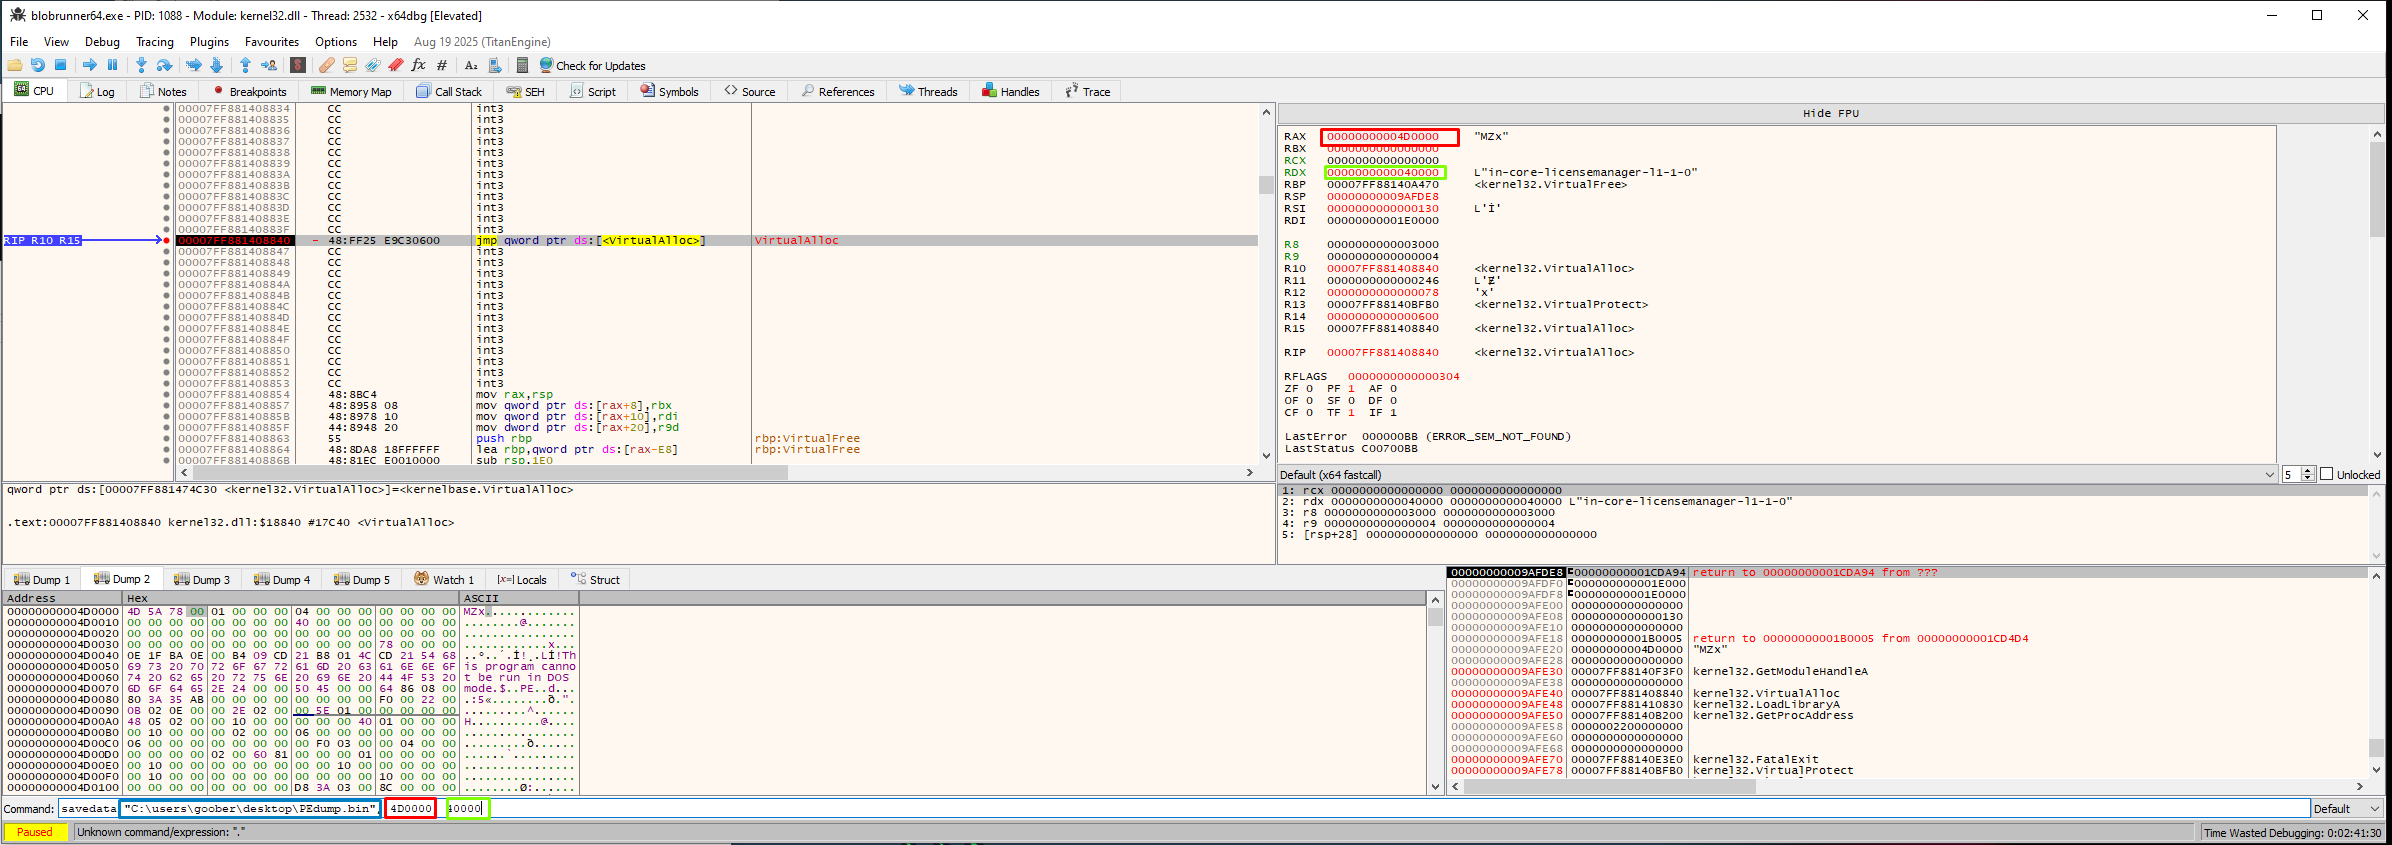Click the RAX register value 00000000004D0000
The width and height of the screenshot is (2392, 845).
pos(1383,136)
